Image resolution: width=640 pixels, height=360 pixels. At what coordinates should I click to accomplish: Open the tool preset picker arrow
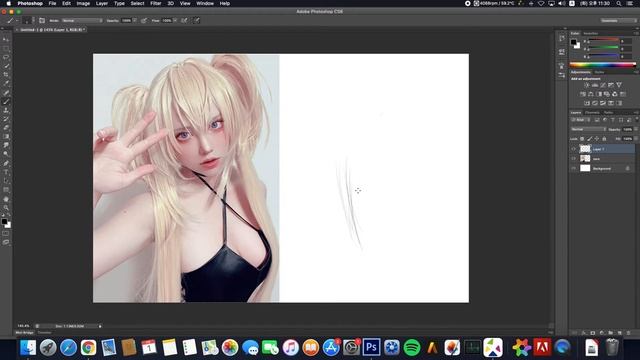tap(16, 20)
